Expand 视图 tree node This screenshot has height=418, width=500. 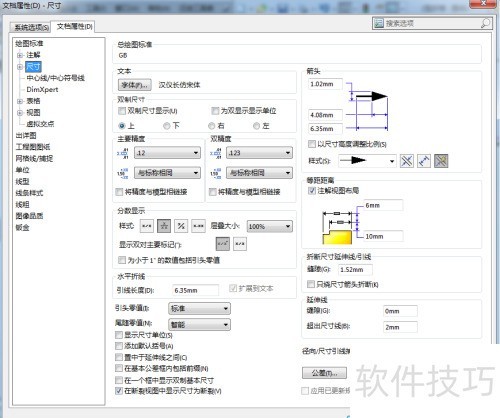click(x=20, y=113)
